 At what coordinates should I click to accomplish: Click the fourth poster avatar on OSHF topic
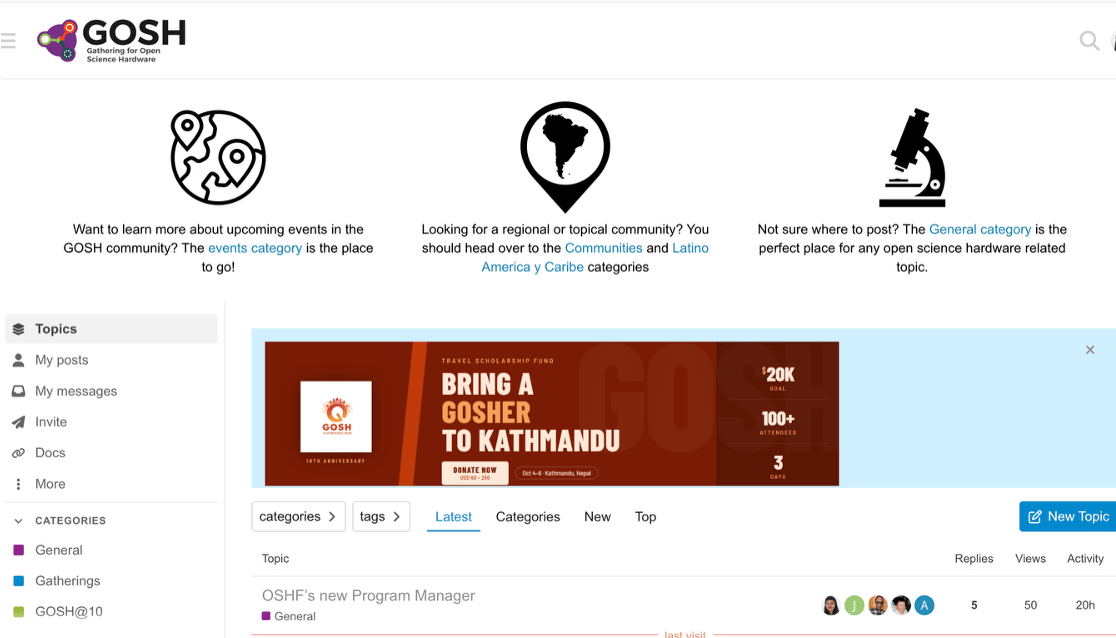tap(901, 605)
